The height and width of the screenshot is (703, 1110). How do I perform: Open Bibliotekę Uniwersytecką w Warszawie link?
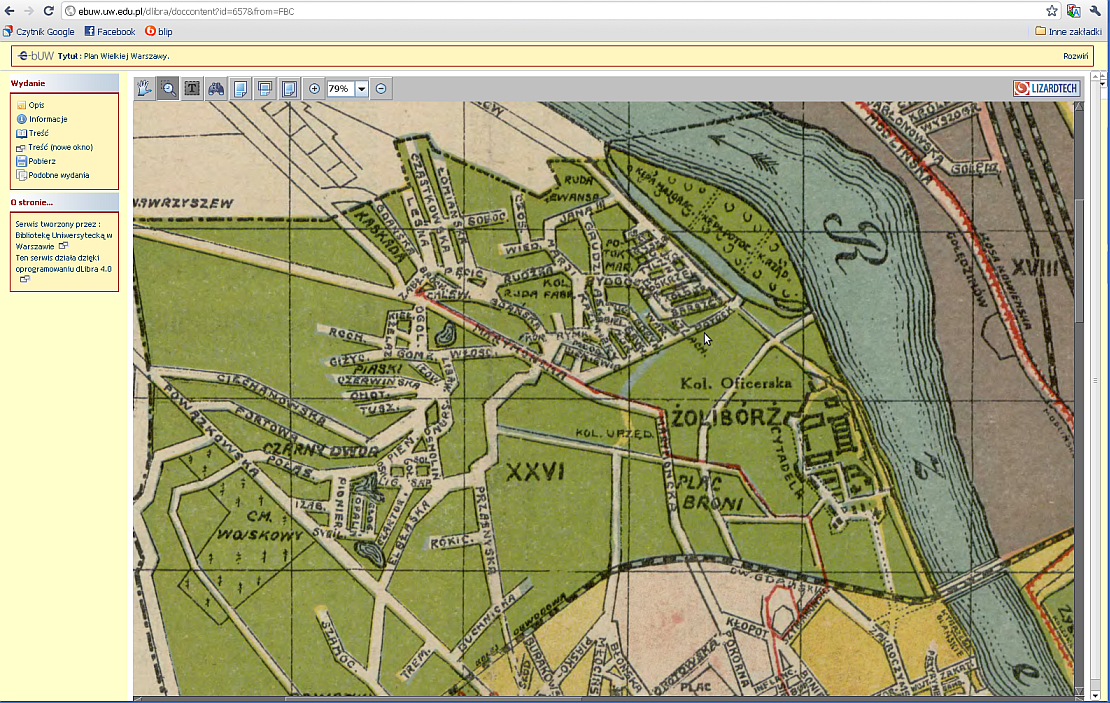[64, 235]
